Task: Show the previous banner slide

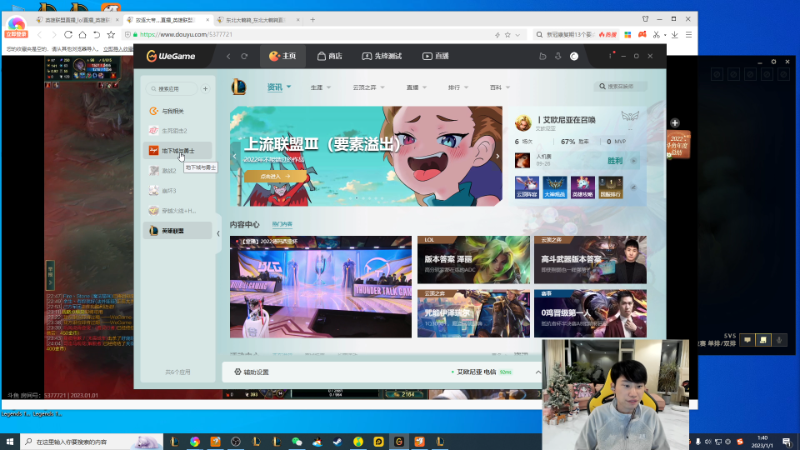Action: click(x=235, y=156)
